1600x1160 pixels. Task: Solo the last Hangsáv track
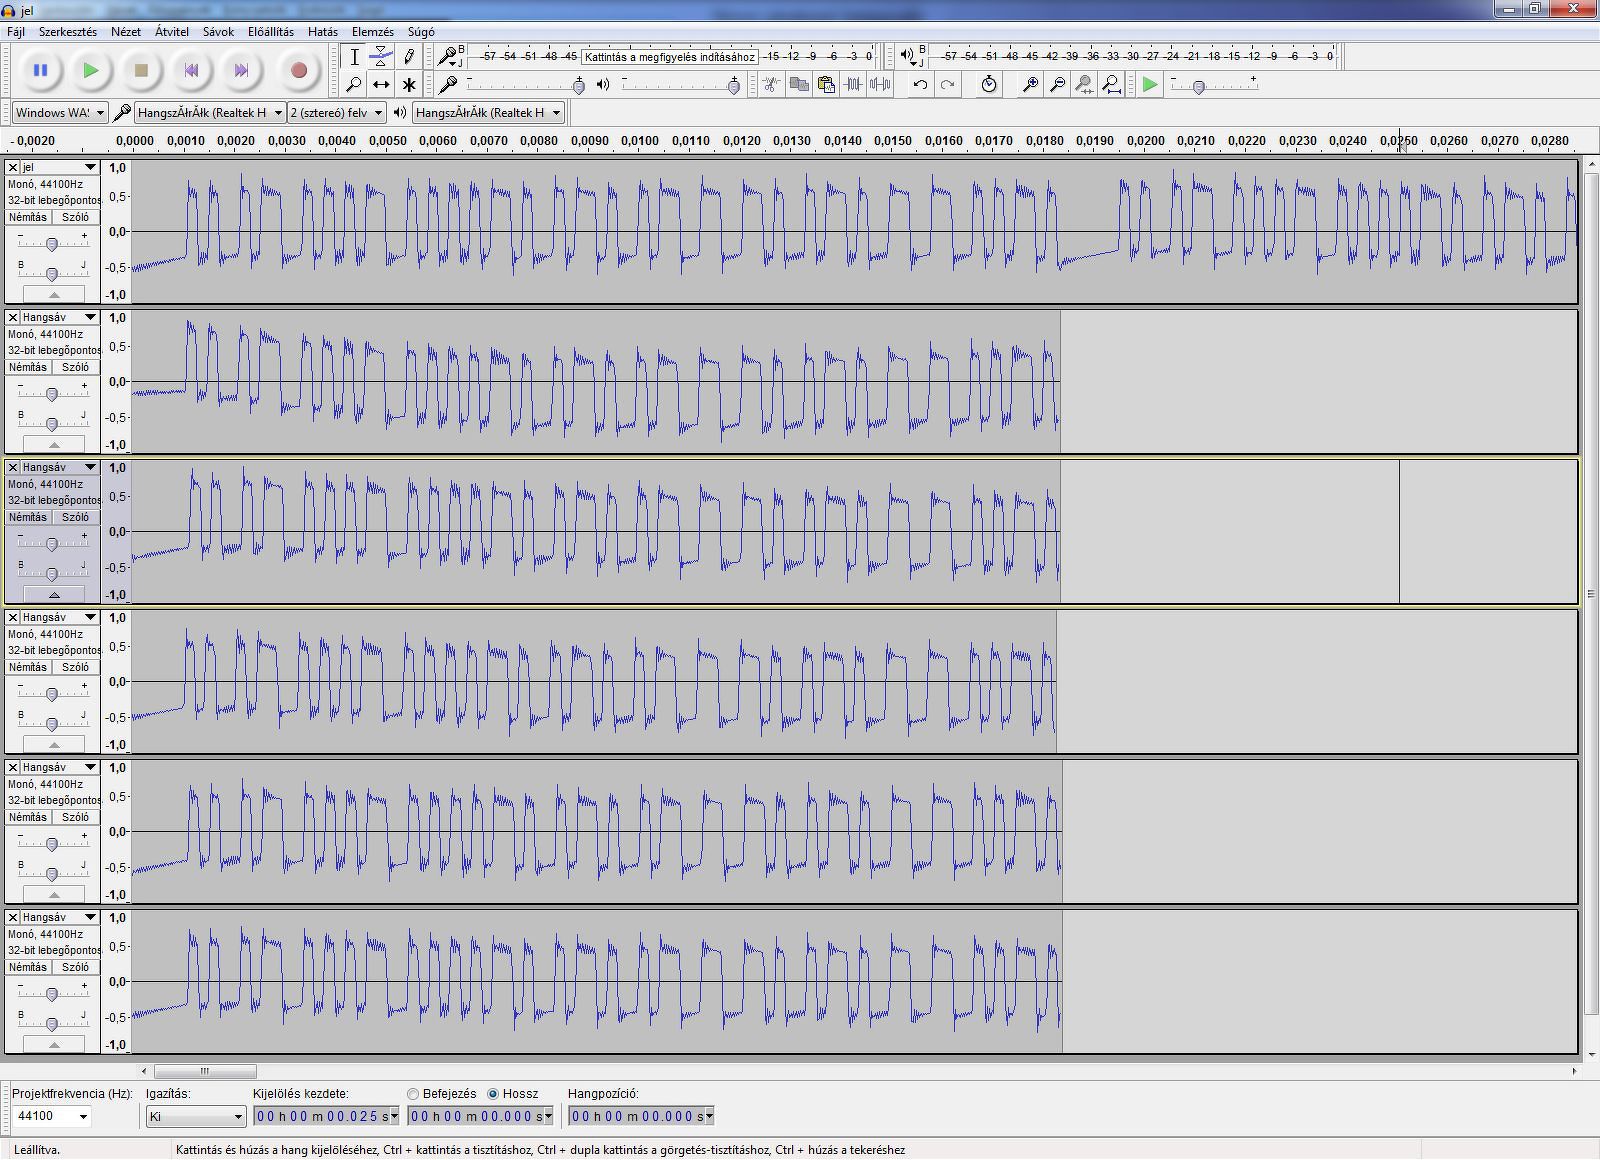pyautogui.click(x=76, y=967)
